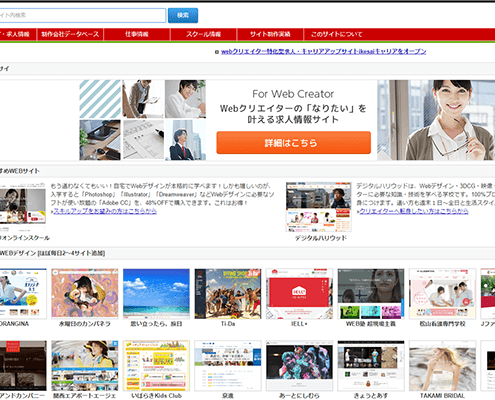
Task: Open the 制作会社データベース menu item
Action: (x=70, y=34)
